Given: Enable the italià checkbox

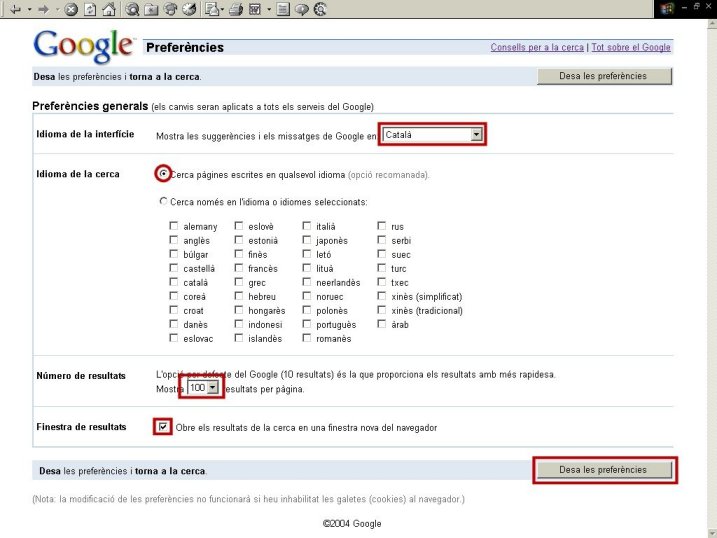Looking at the screenshot, I should (307, 225).
